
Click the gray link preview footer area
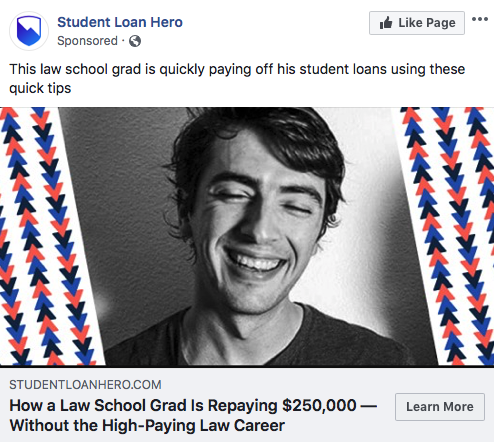pyautogui.click(x=247, y=405)
